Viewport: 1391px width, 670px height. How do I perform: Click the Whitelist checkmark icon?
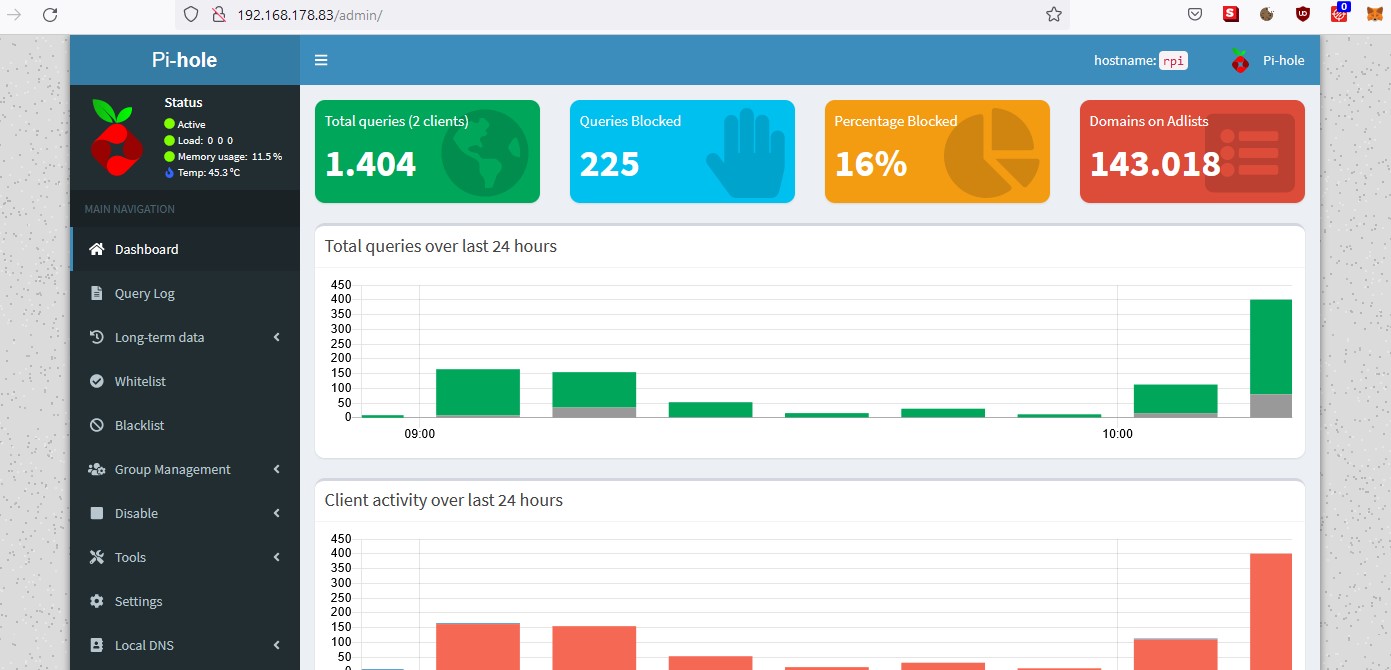point(97,381)
